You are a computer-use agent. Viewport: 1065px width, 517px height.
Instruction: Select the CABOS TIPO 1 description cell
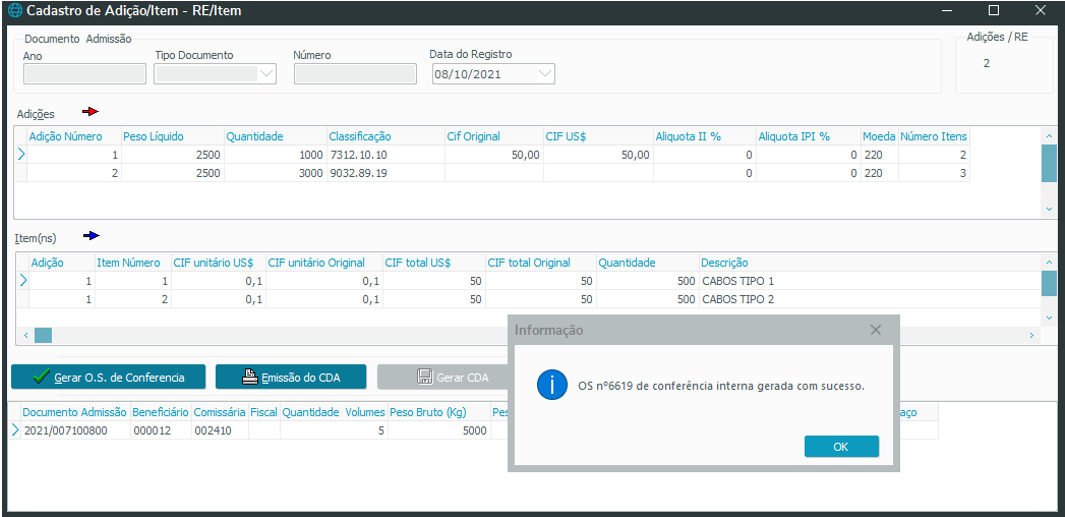pos(869,281)
